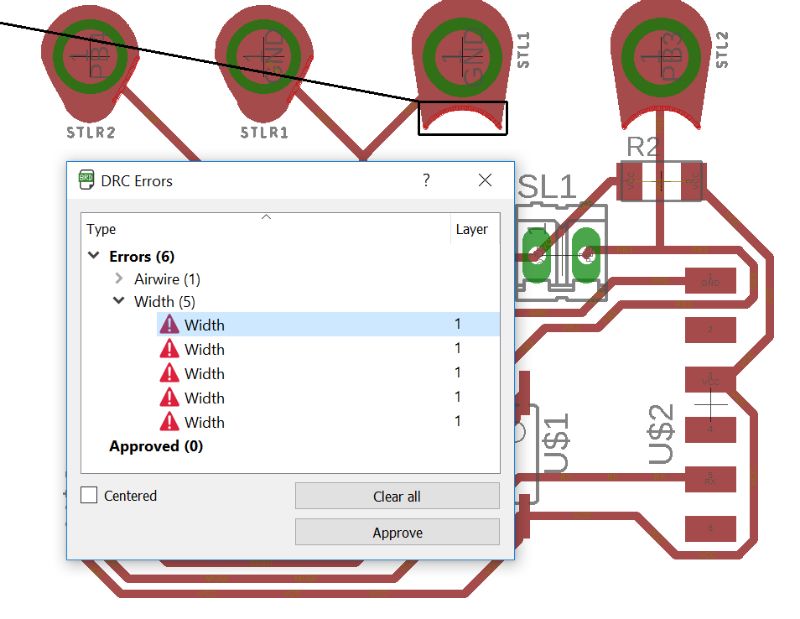
Task: Open the DRC Errors help question mark
Action: coord(426,180)
